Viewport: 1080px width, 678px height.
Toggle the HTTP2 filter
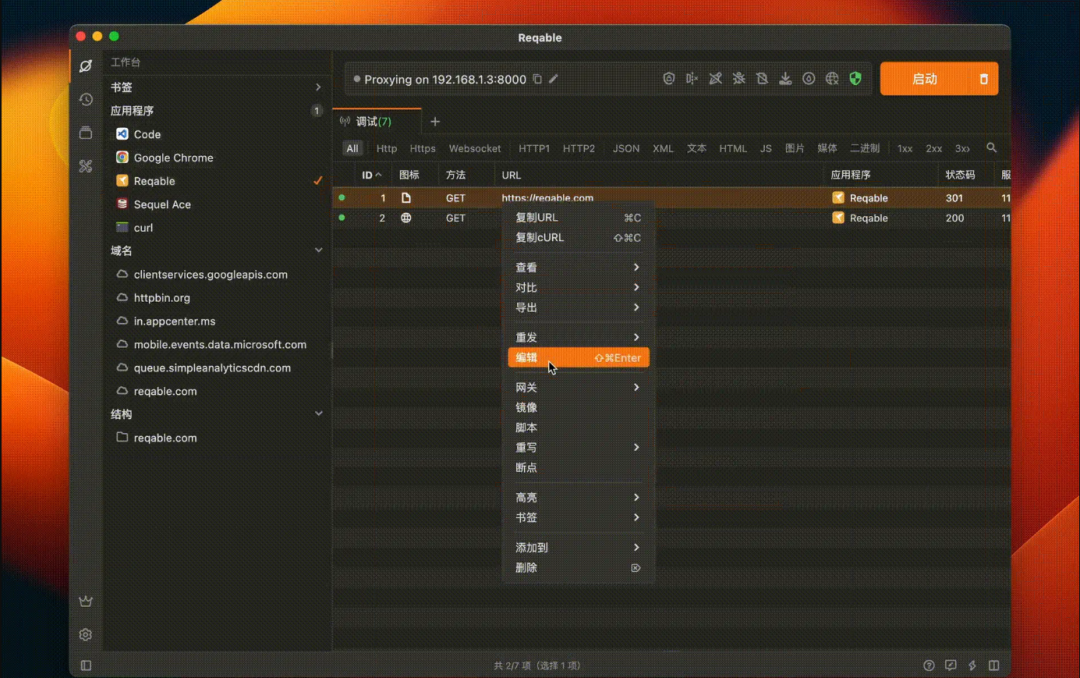pos(579,148)
